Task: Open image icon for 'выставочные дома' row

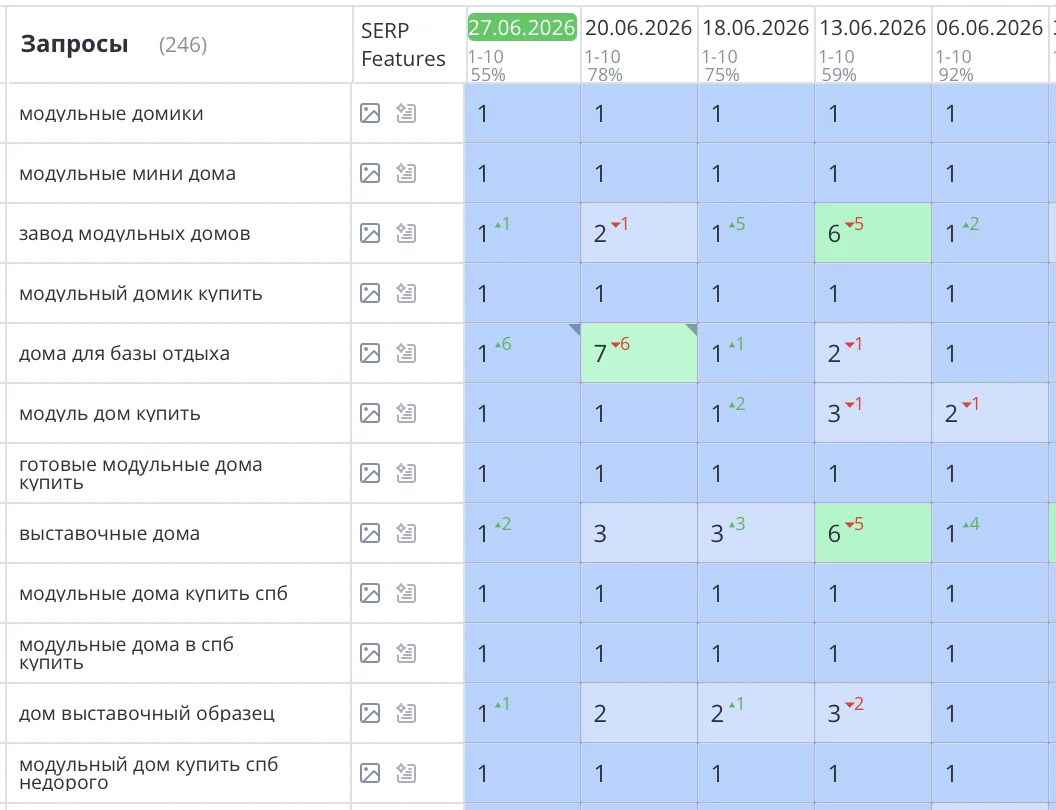Action: pos(370,533)
